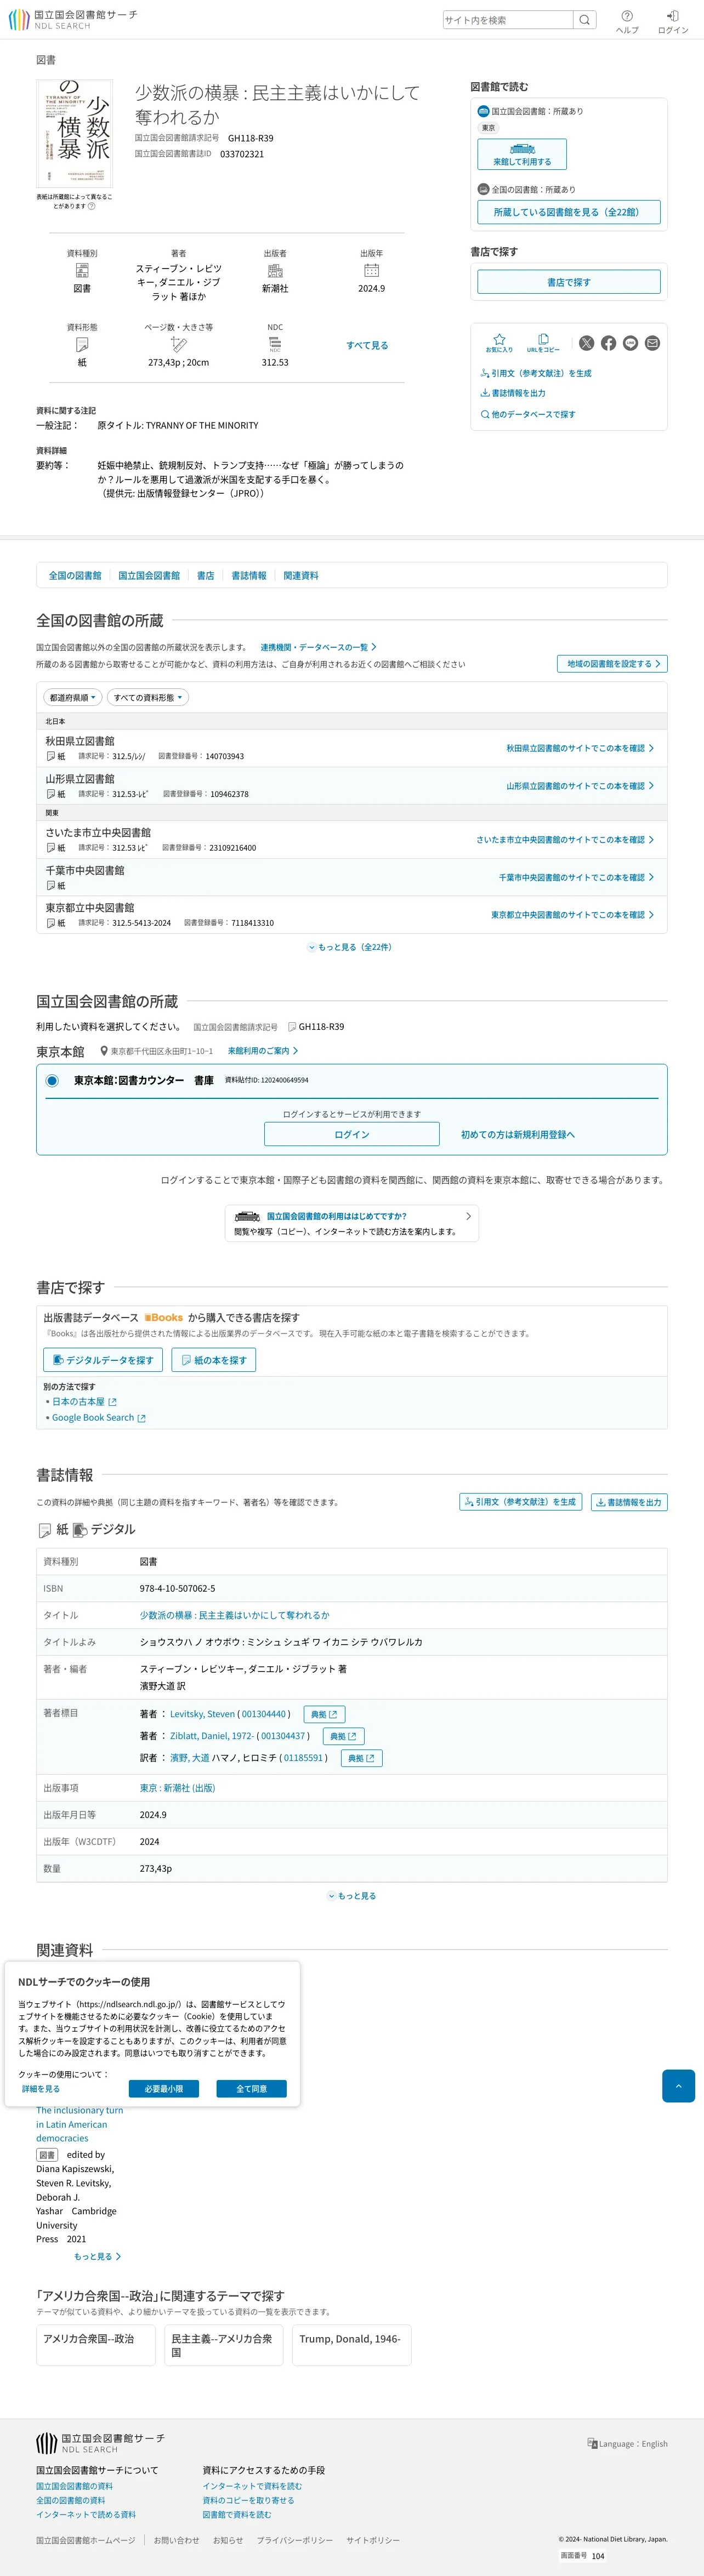
Task: Click 詳細を見る in cookie notice
Action: pos(41,2089)
